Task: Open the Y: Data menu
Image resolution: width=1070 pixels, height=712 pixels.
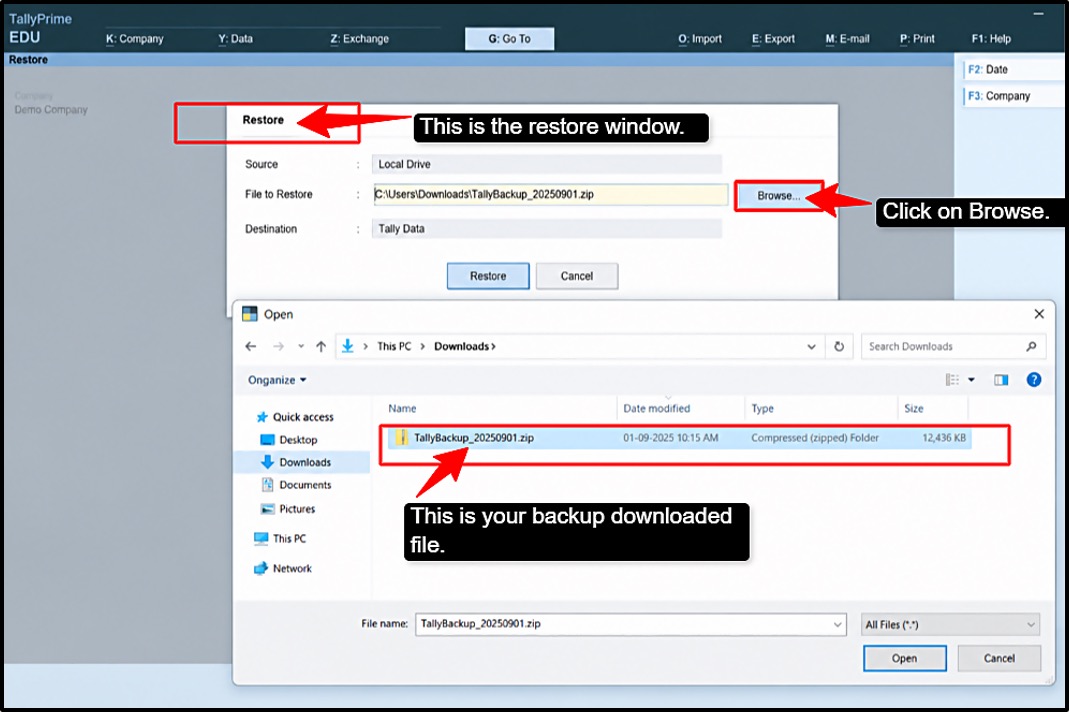Action: 235,39
